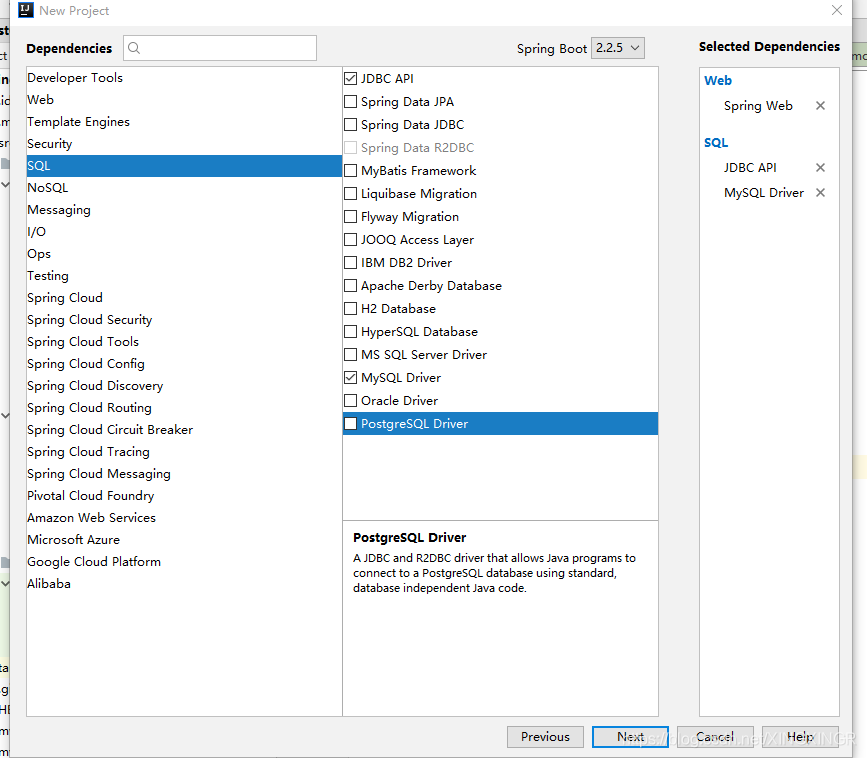Click the Spring Web selected dependency entry

pos(758,106)
